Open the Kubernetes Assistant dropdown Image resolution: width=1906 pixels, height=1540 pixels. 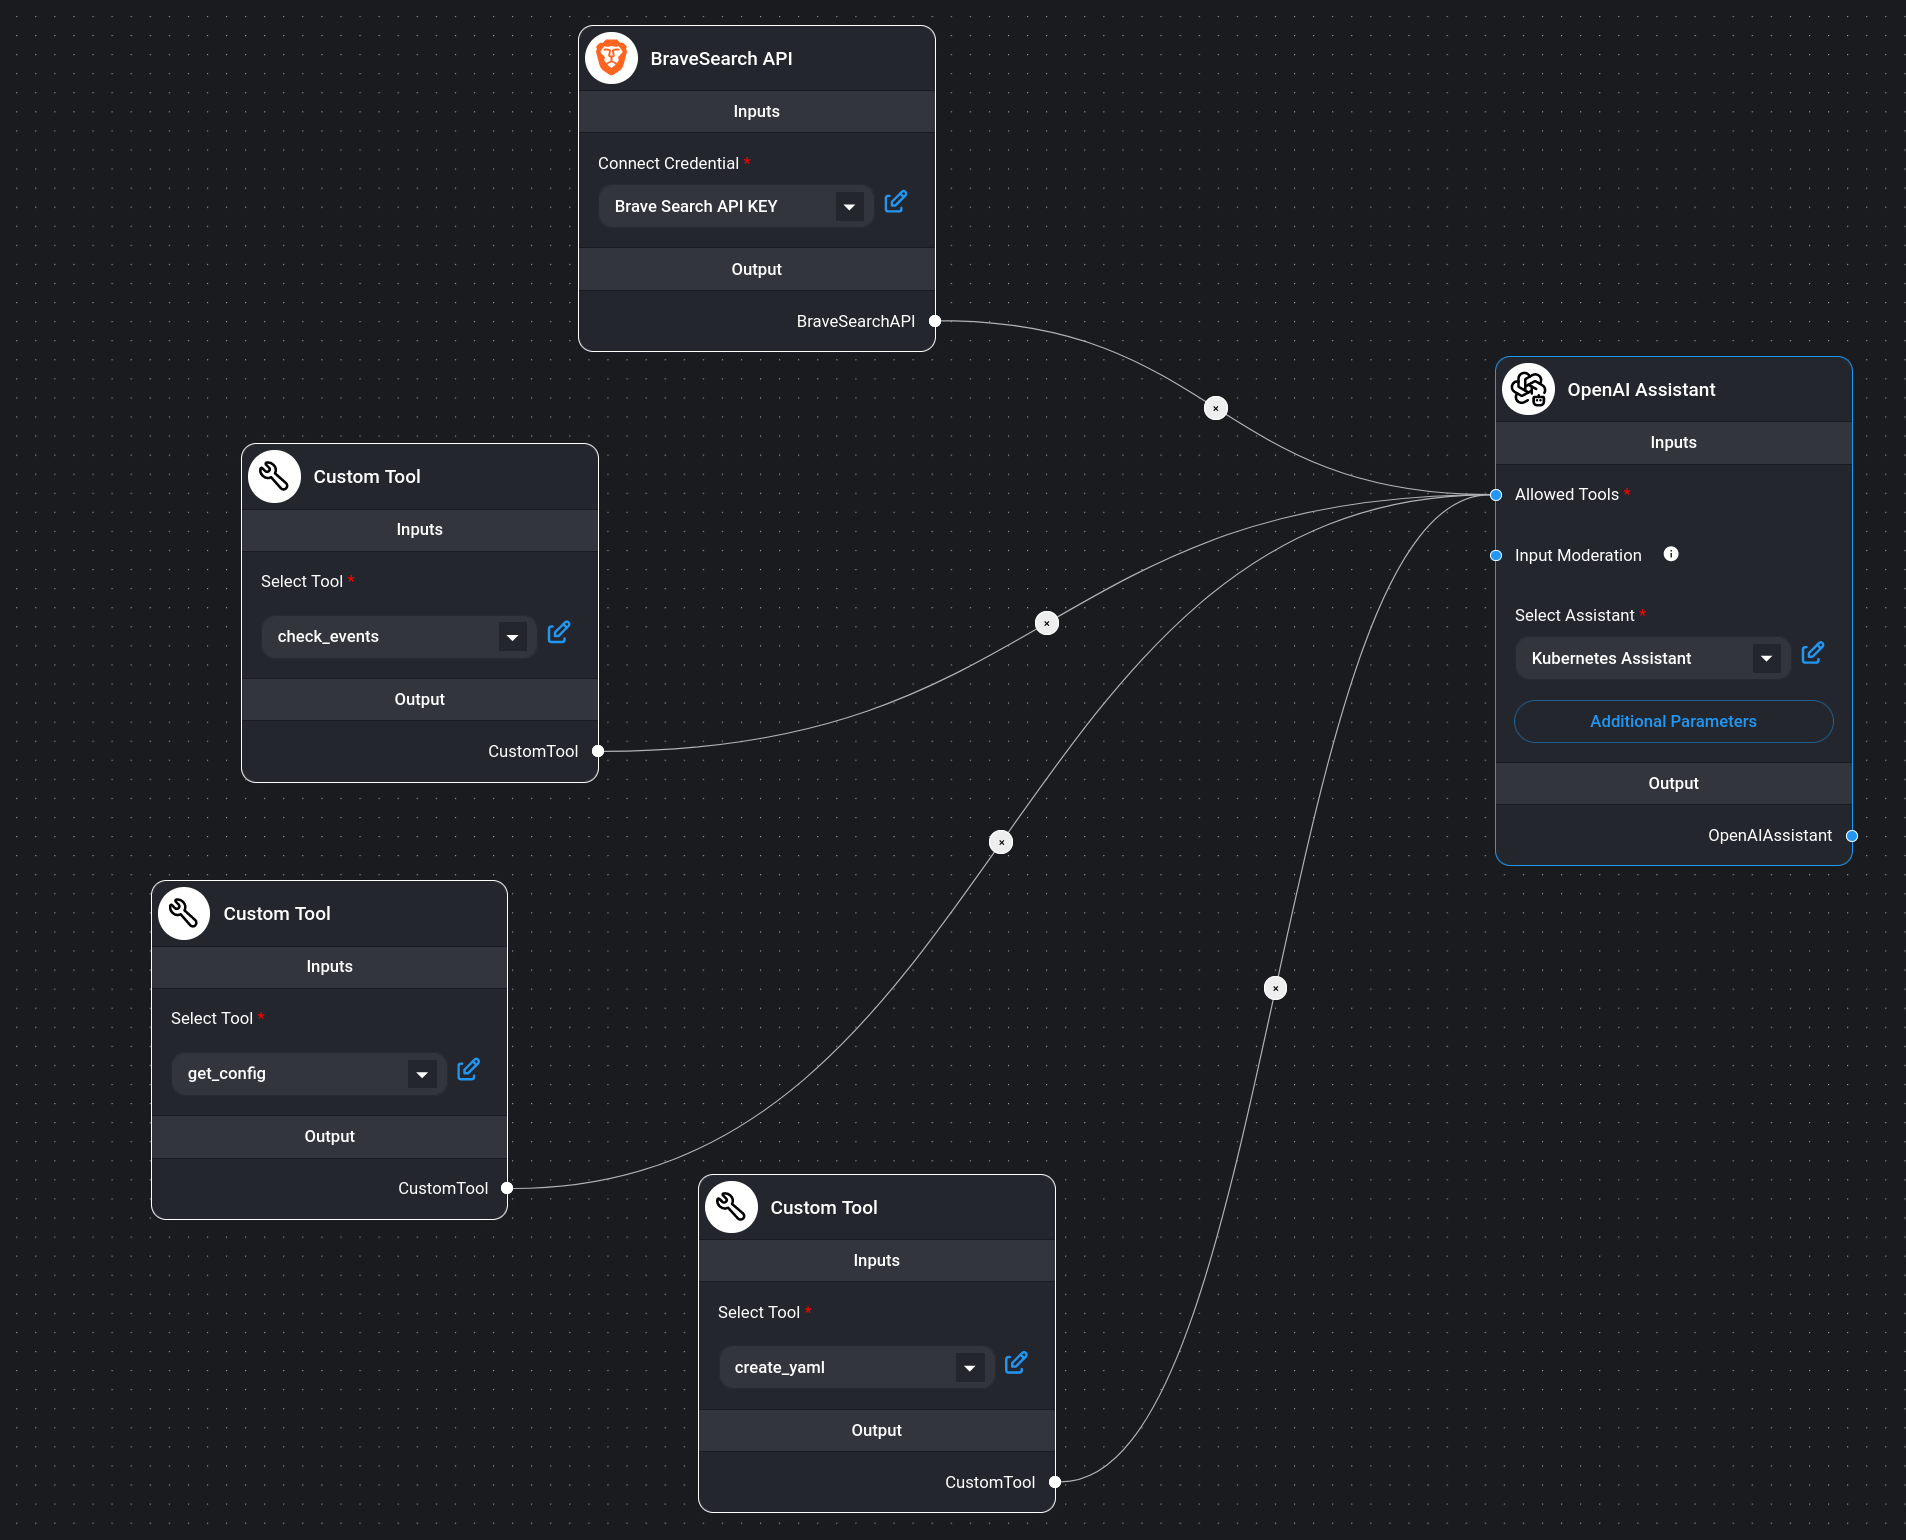coord(1766,659)
